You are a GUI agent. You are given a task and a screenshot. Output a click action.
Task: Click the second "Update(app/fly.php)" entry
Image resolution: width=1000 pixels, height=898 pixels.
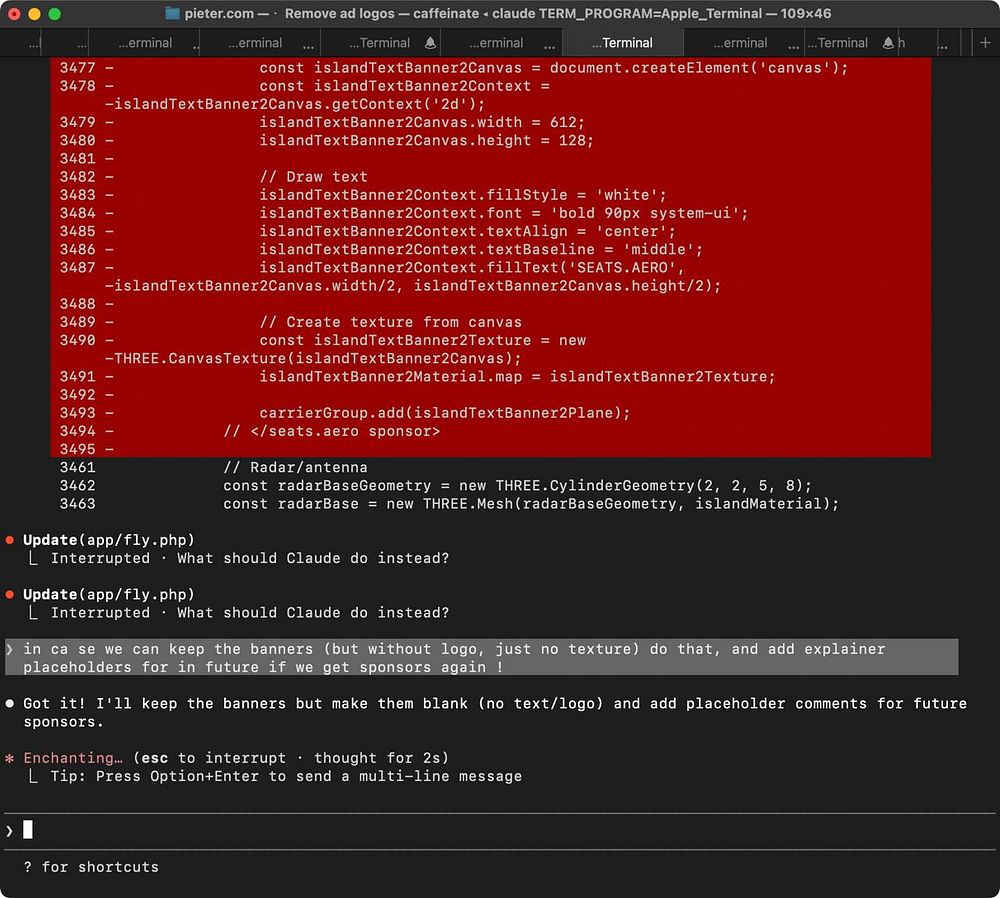pyautogui.click(x=108, y=594)
